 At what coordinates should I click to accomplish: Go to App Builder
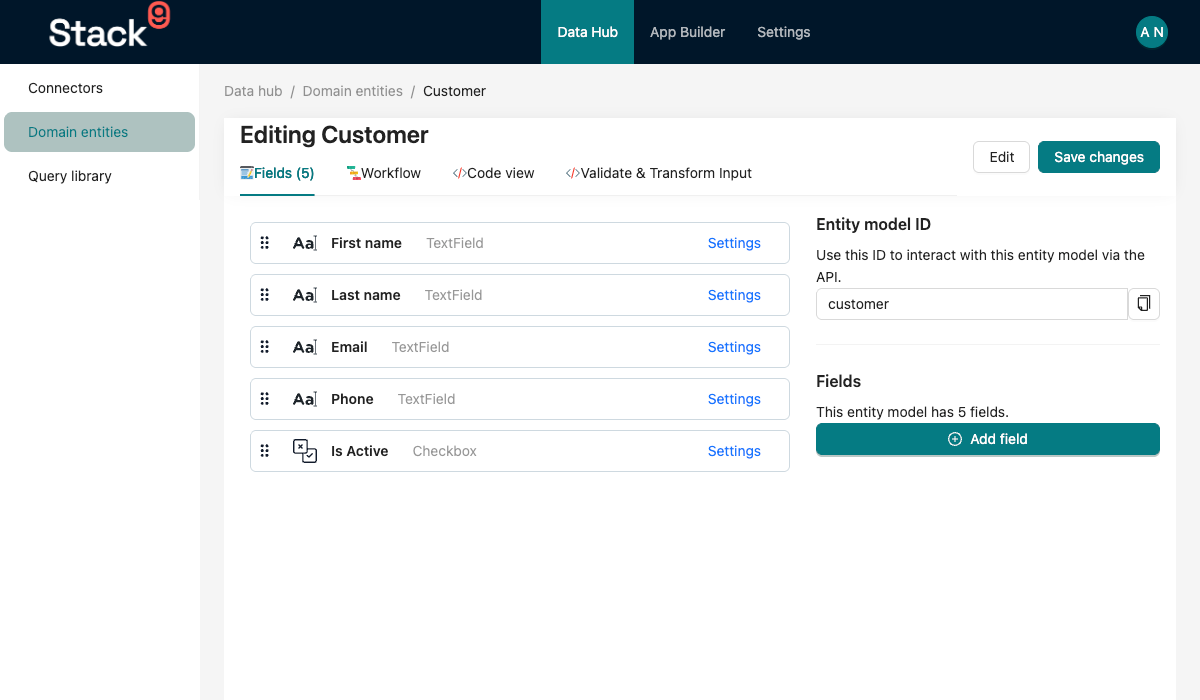point(688,32)
